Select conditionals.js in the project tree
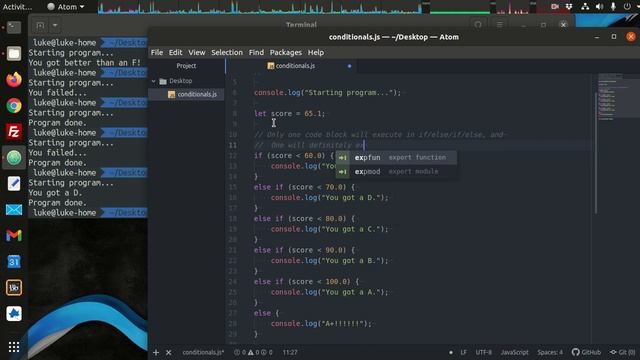 [x=197, y=94]
